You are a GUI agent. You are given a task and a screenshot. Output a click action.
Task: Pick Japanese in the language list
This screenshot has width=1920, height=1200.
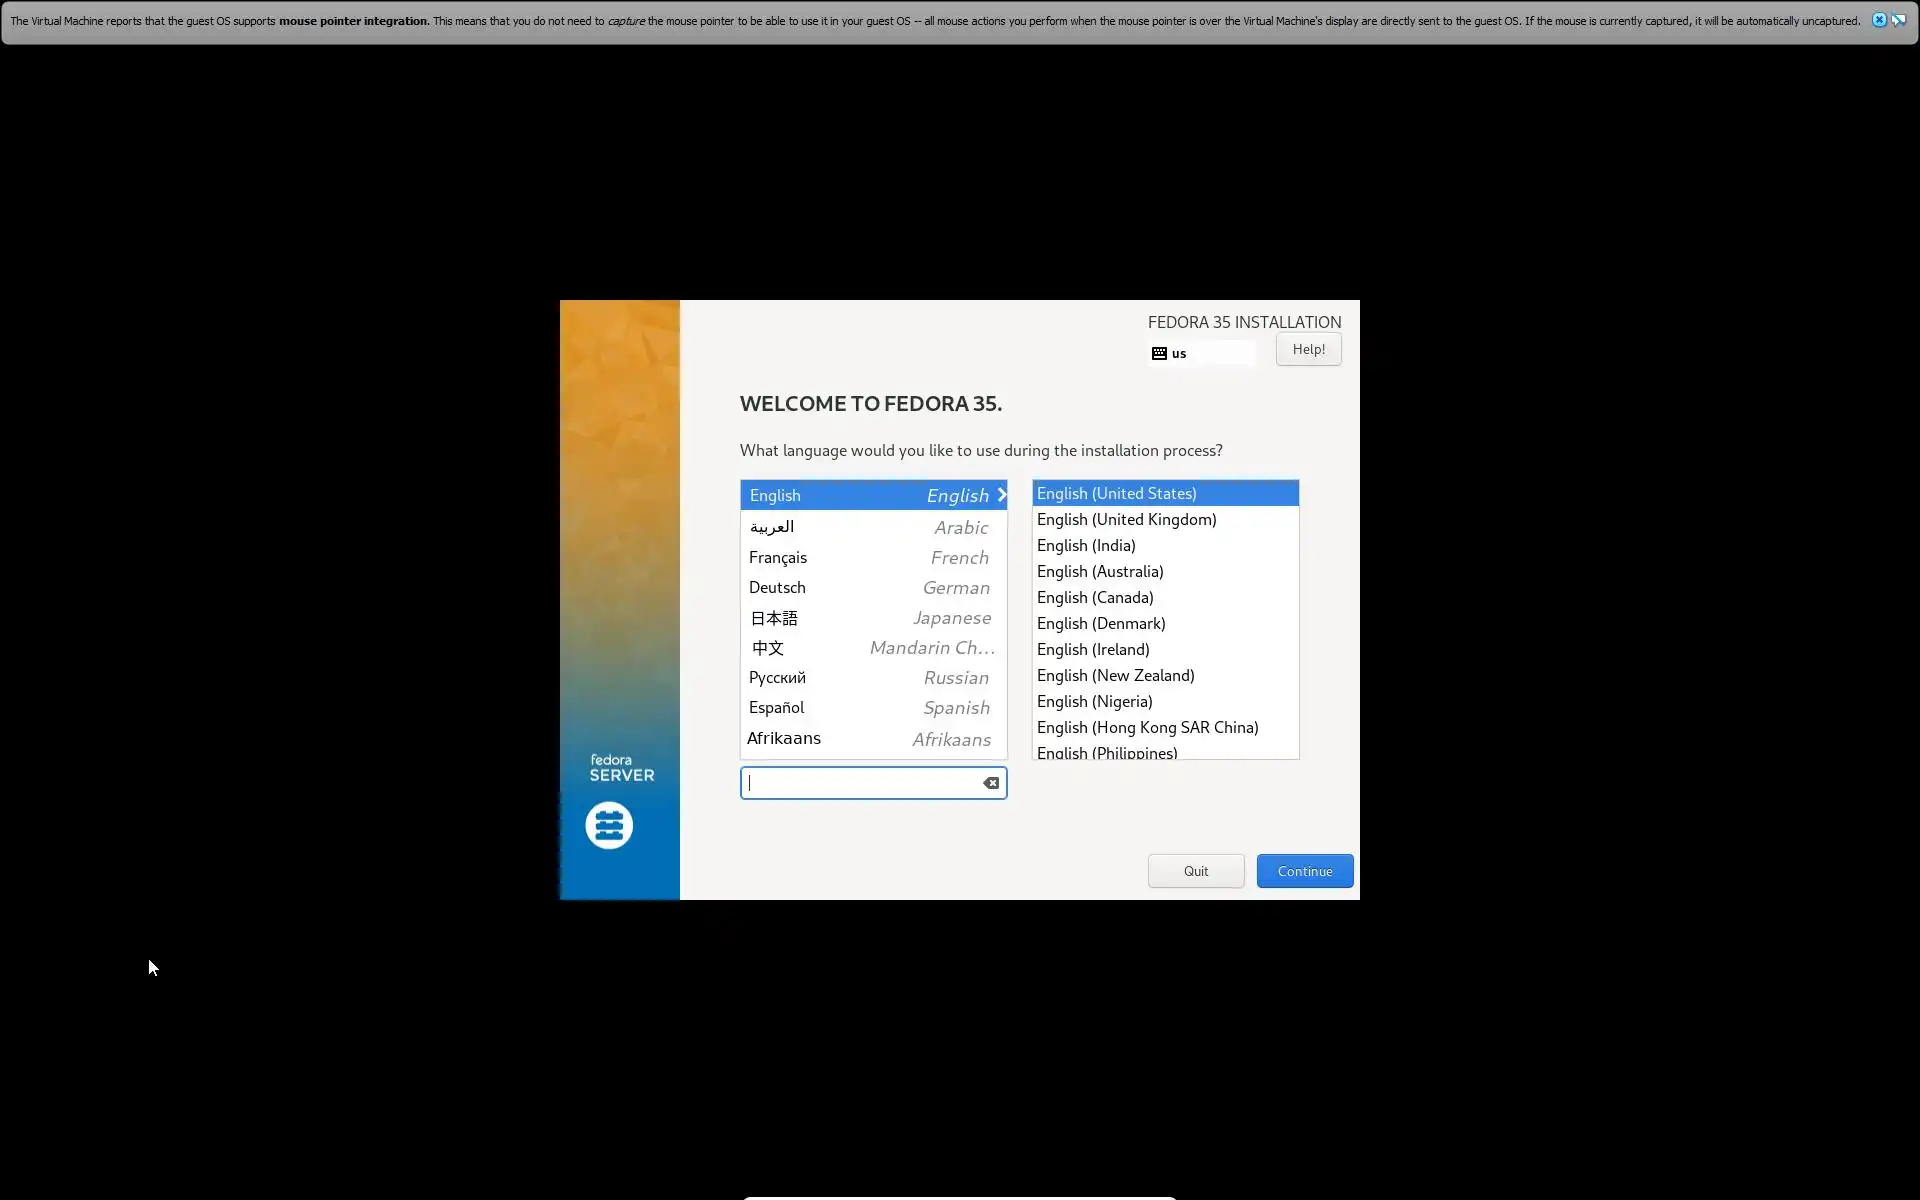coord(872,618)
